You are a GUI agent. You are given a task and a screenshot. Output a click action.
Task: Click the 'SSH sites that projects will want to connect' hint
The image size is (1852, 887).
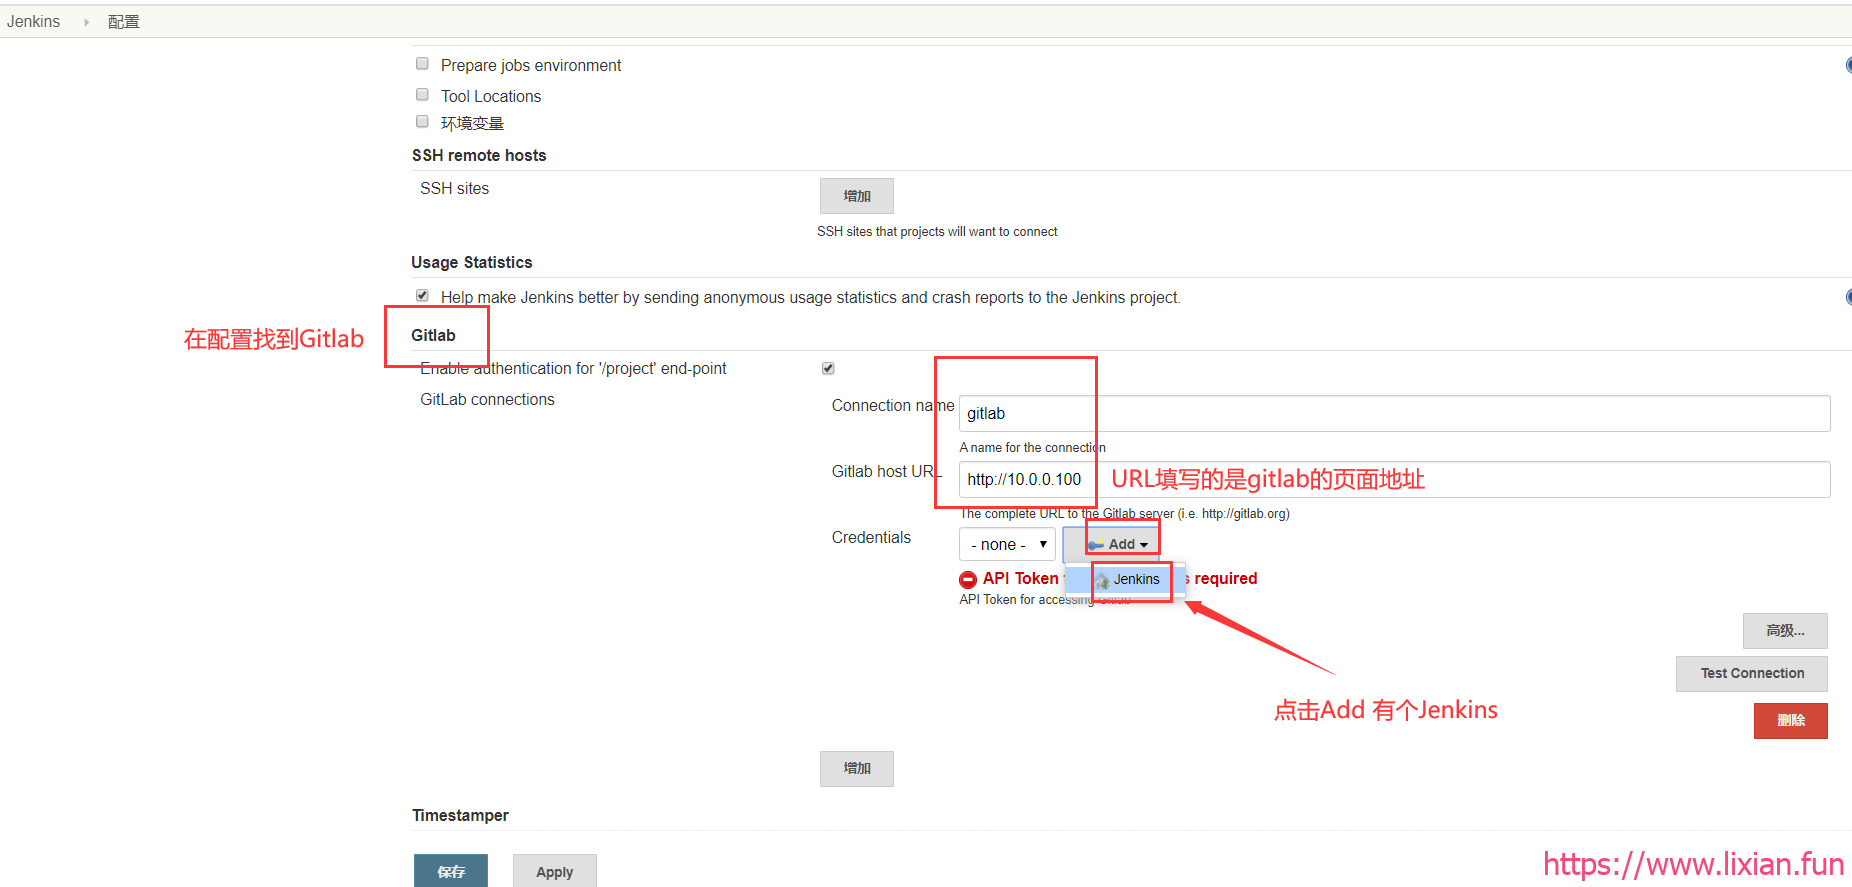click(937, 232)
